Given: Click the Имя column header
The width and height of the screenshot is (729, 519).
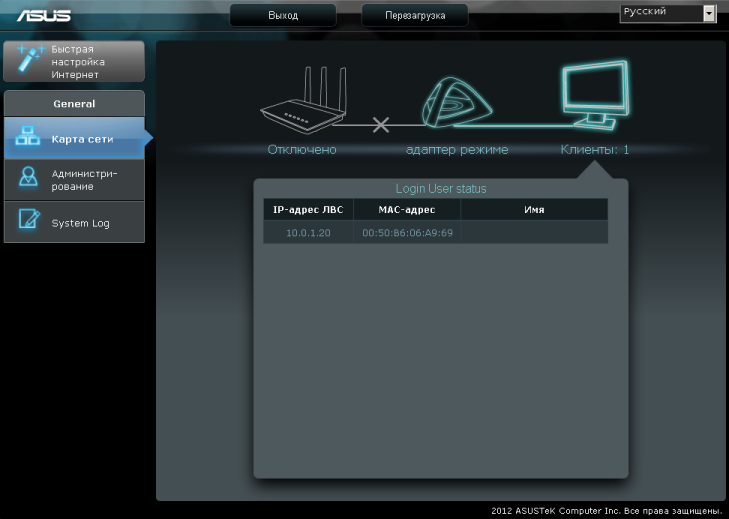Looking at the screenshot, I should point(534,209).
